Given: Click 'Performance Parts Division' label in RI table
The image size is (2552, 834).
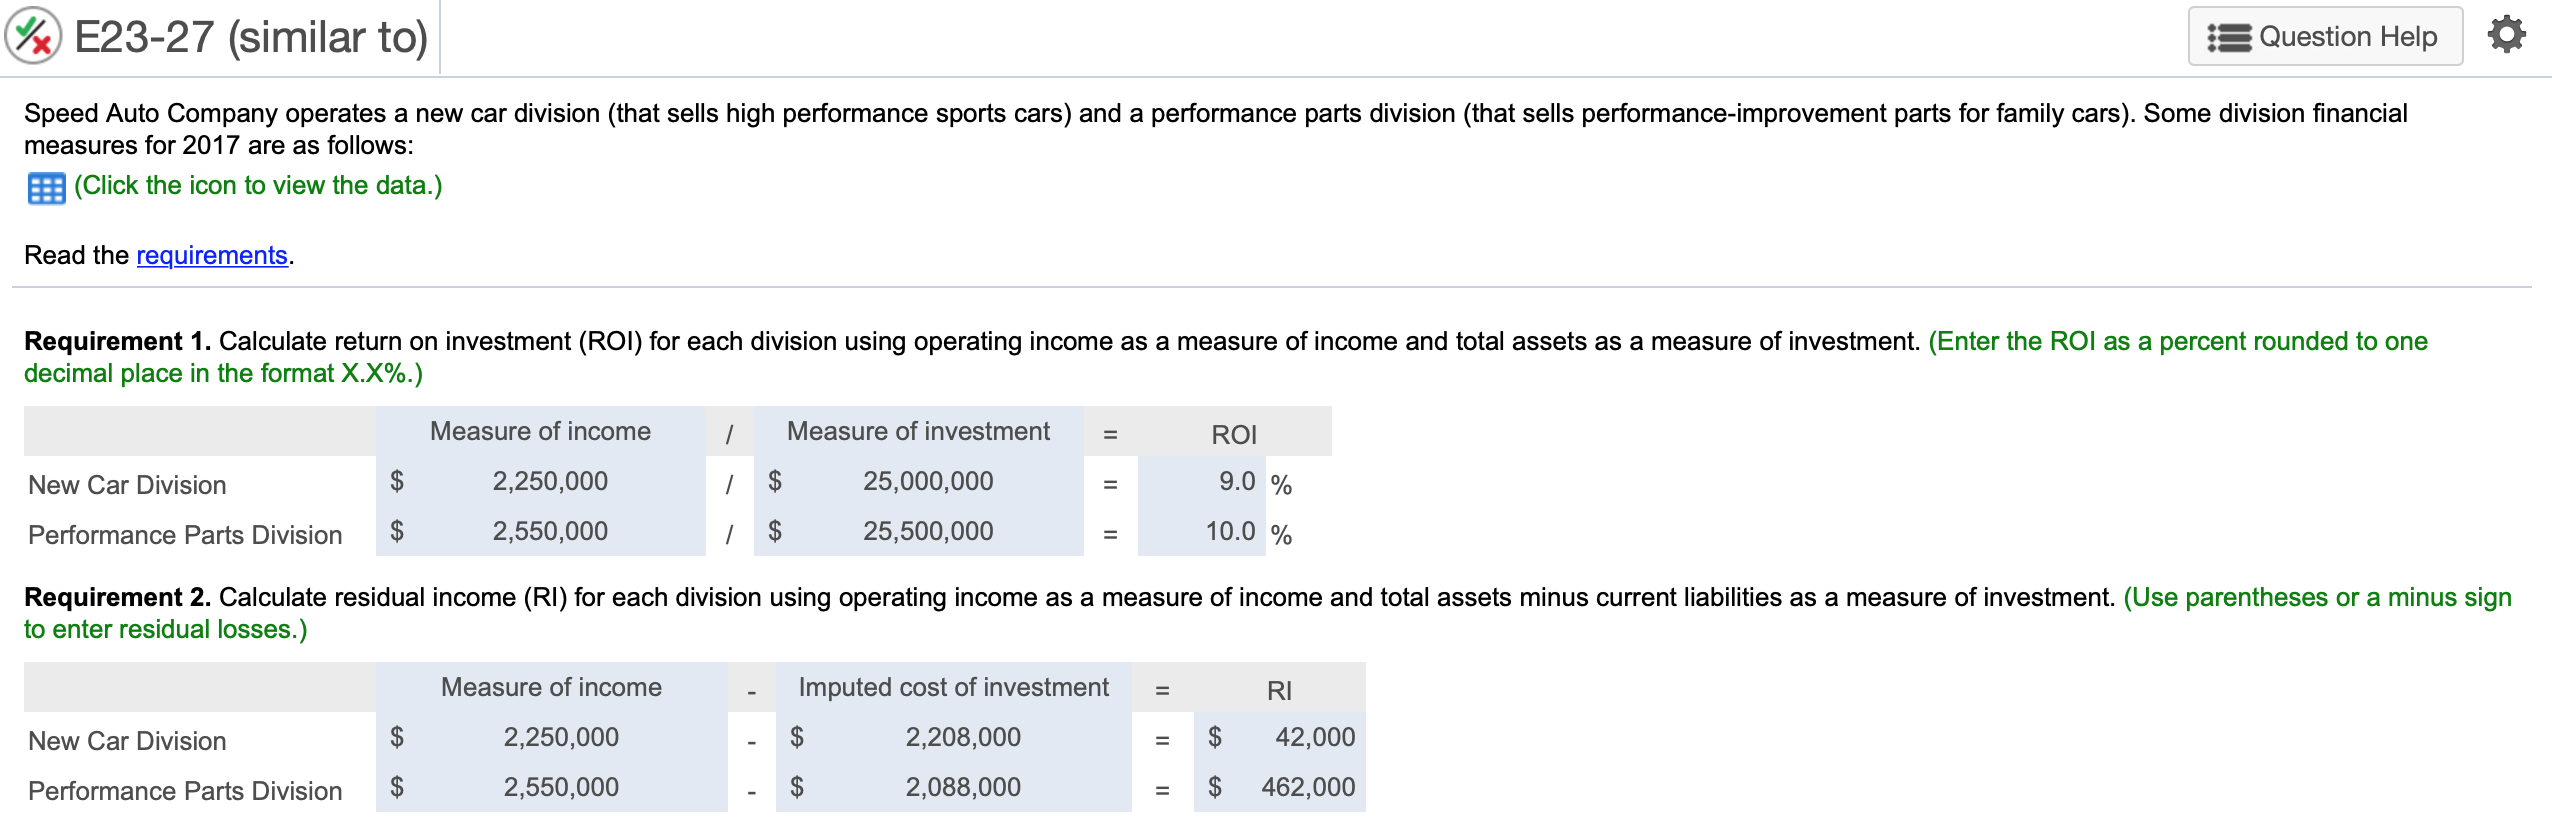Looking at the screenshot, I should point(185,791).
